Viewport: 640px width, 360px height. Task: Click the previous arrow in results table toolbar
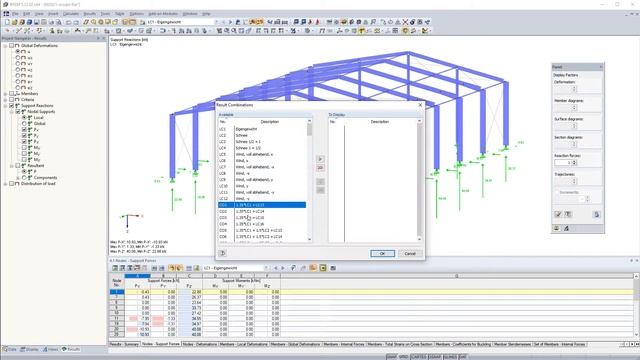[276, 268]
